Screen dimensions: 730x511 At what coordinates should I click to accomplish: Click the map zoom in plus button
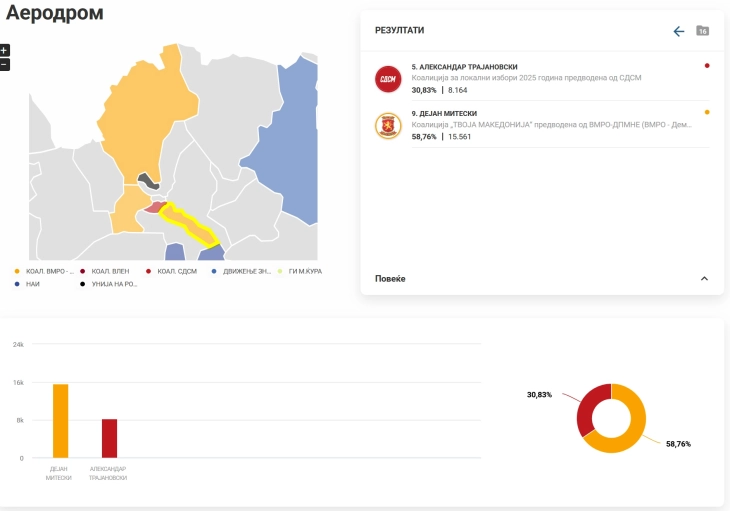point(5,50)
